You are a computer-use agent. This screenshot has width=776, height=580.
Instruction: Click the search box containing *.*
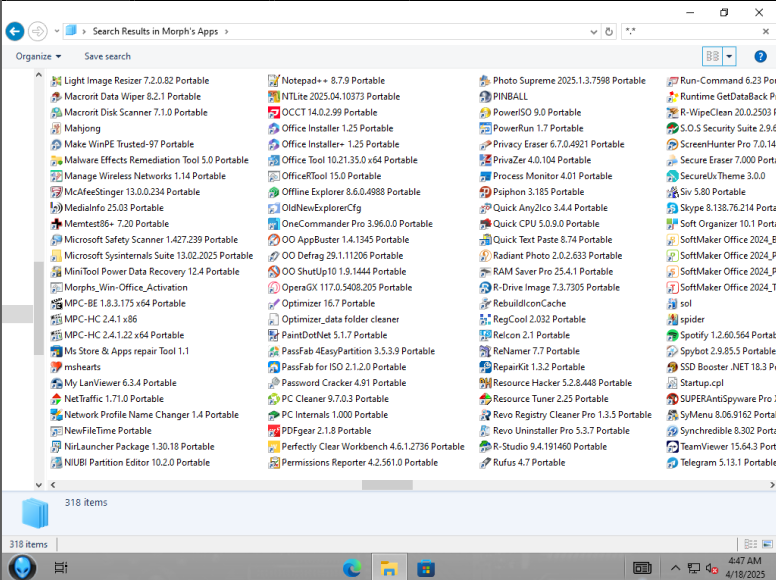pyautogui.click(x=692, y=31)
